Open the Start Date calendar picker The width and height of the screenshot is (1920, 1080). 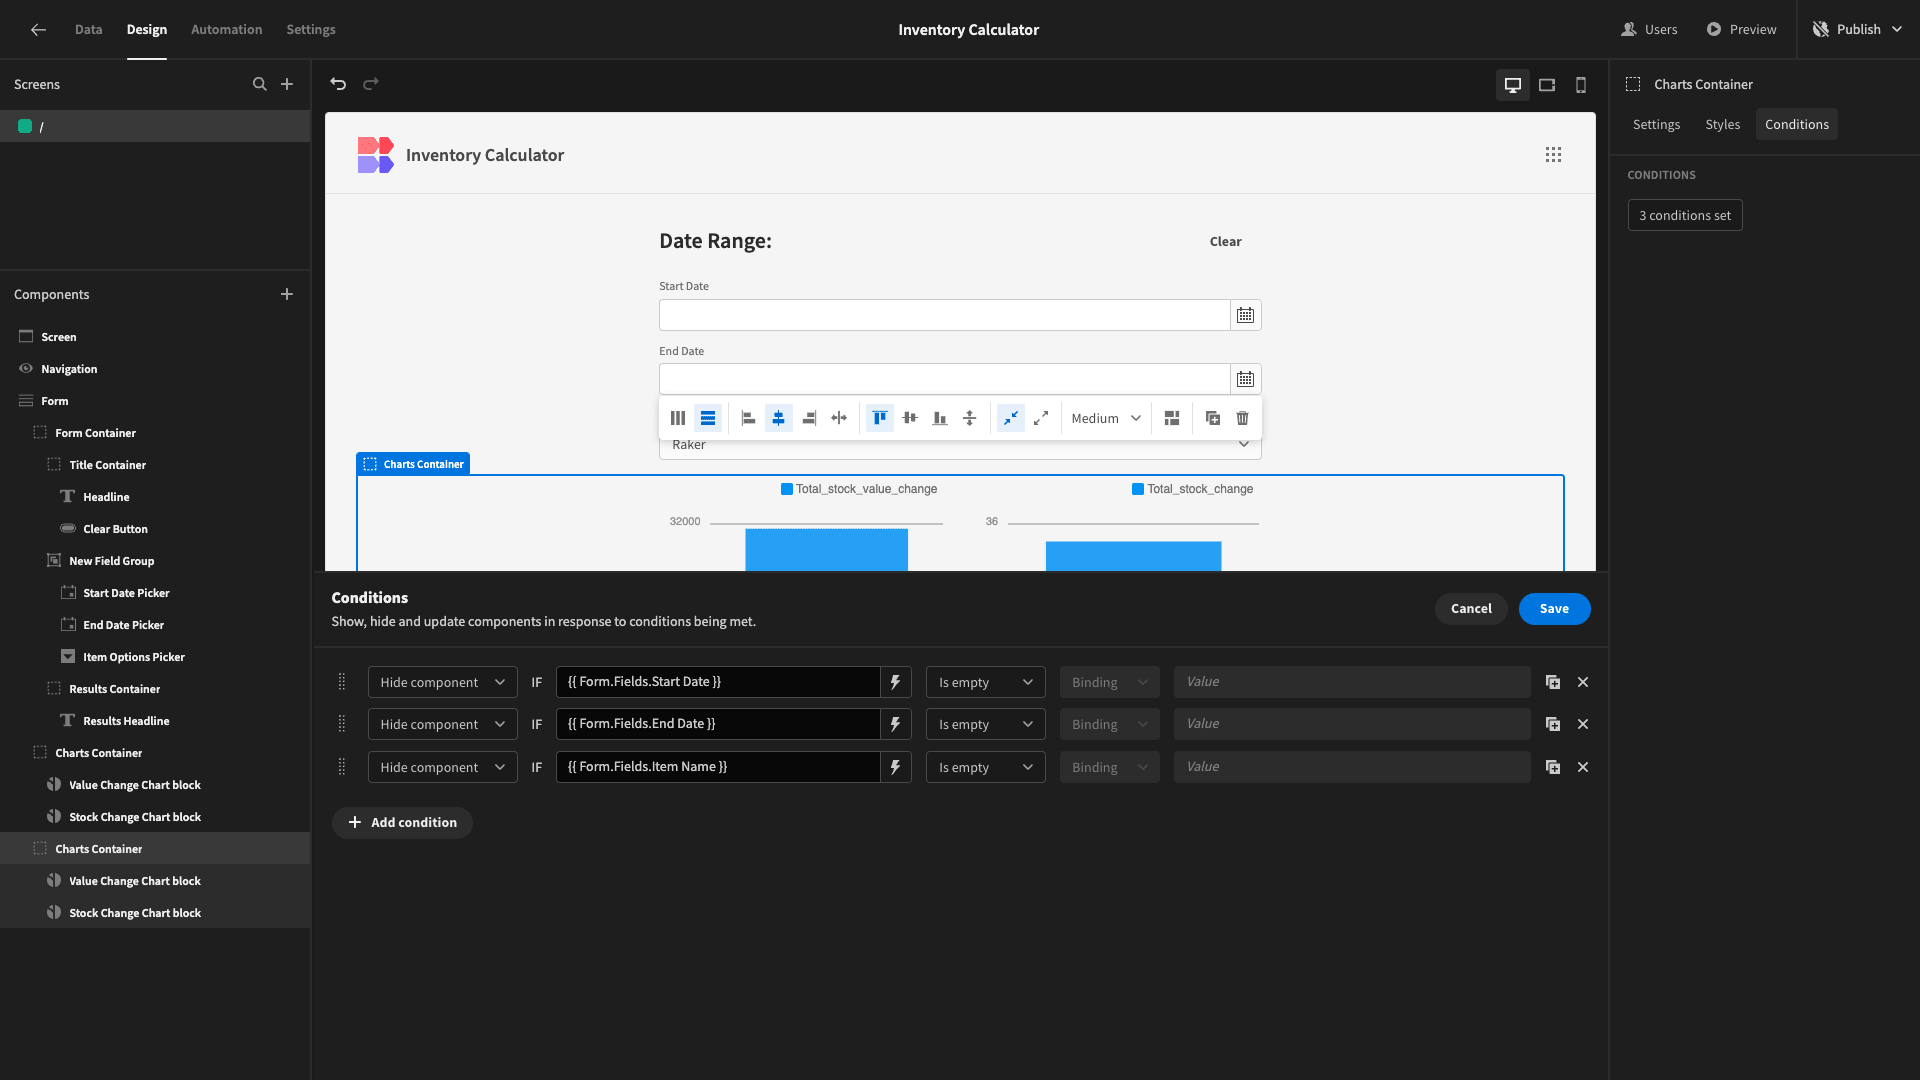coord(1245,315)
